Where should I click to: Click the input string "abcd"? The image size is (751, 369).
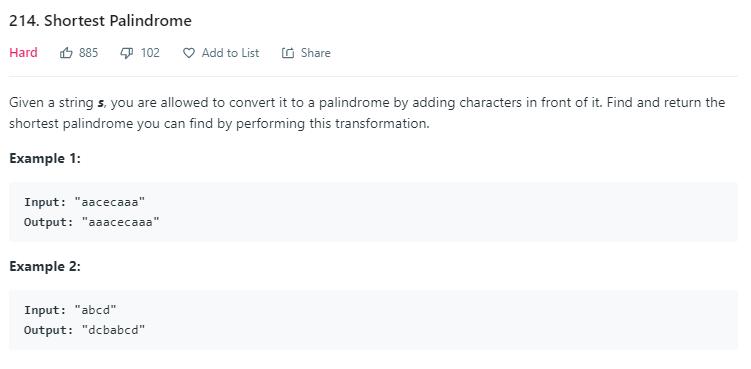(x=95, y=310)
